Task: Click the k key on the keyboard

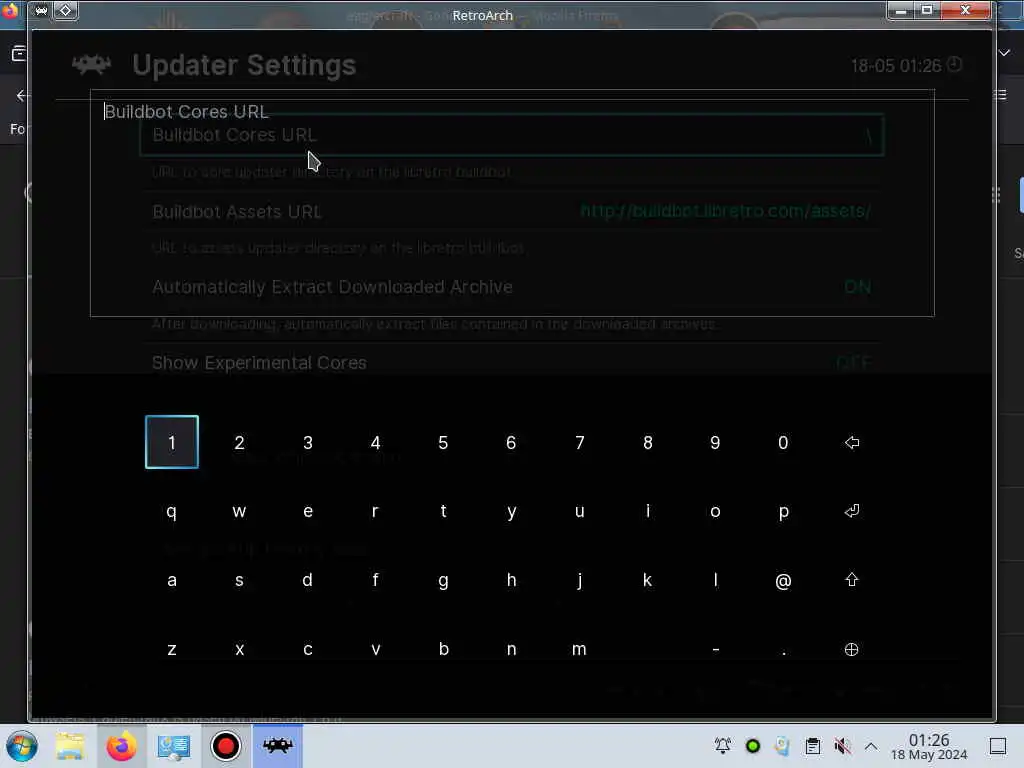Action: (647, 580)
